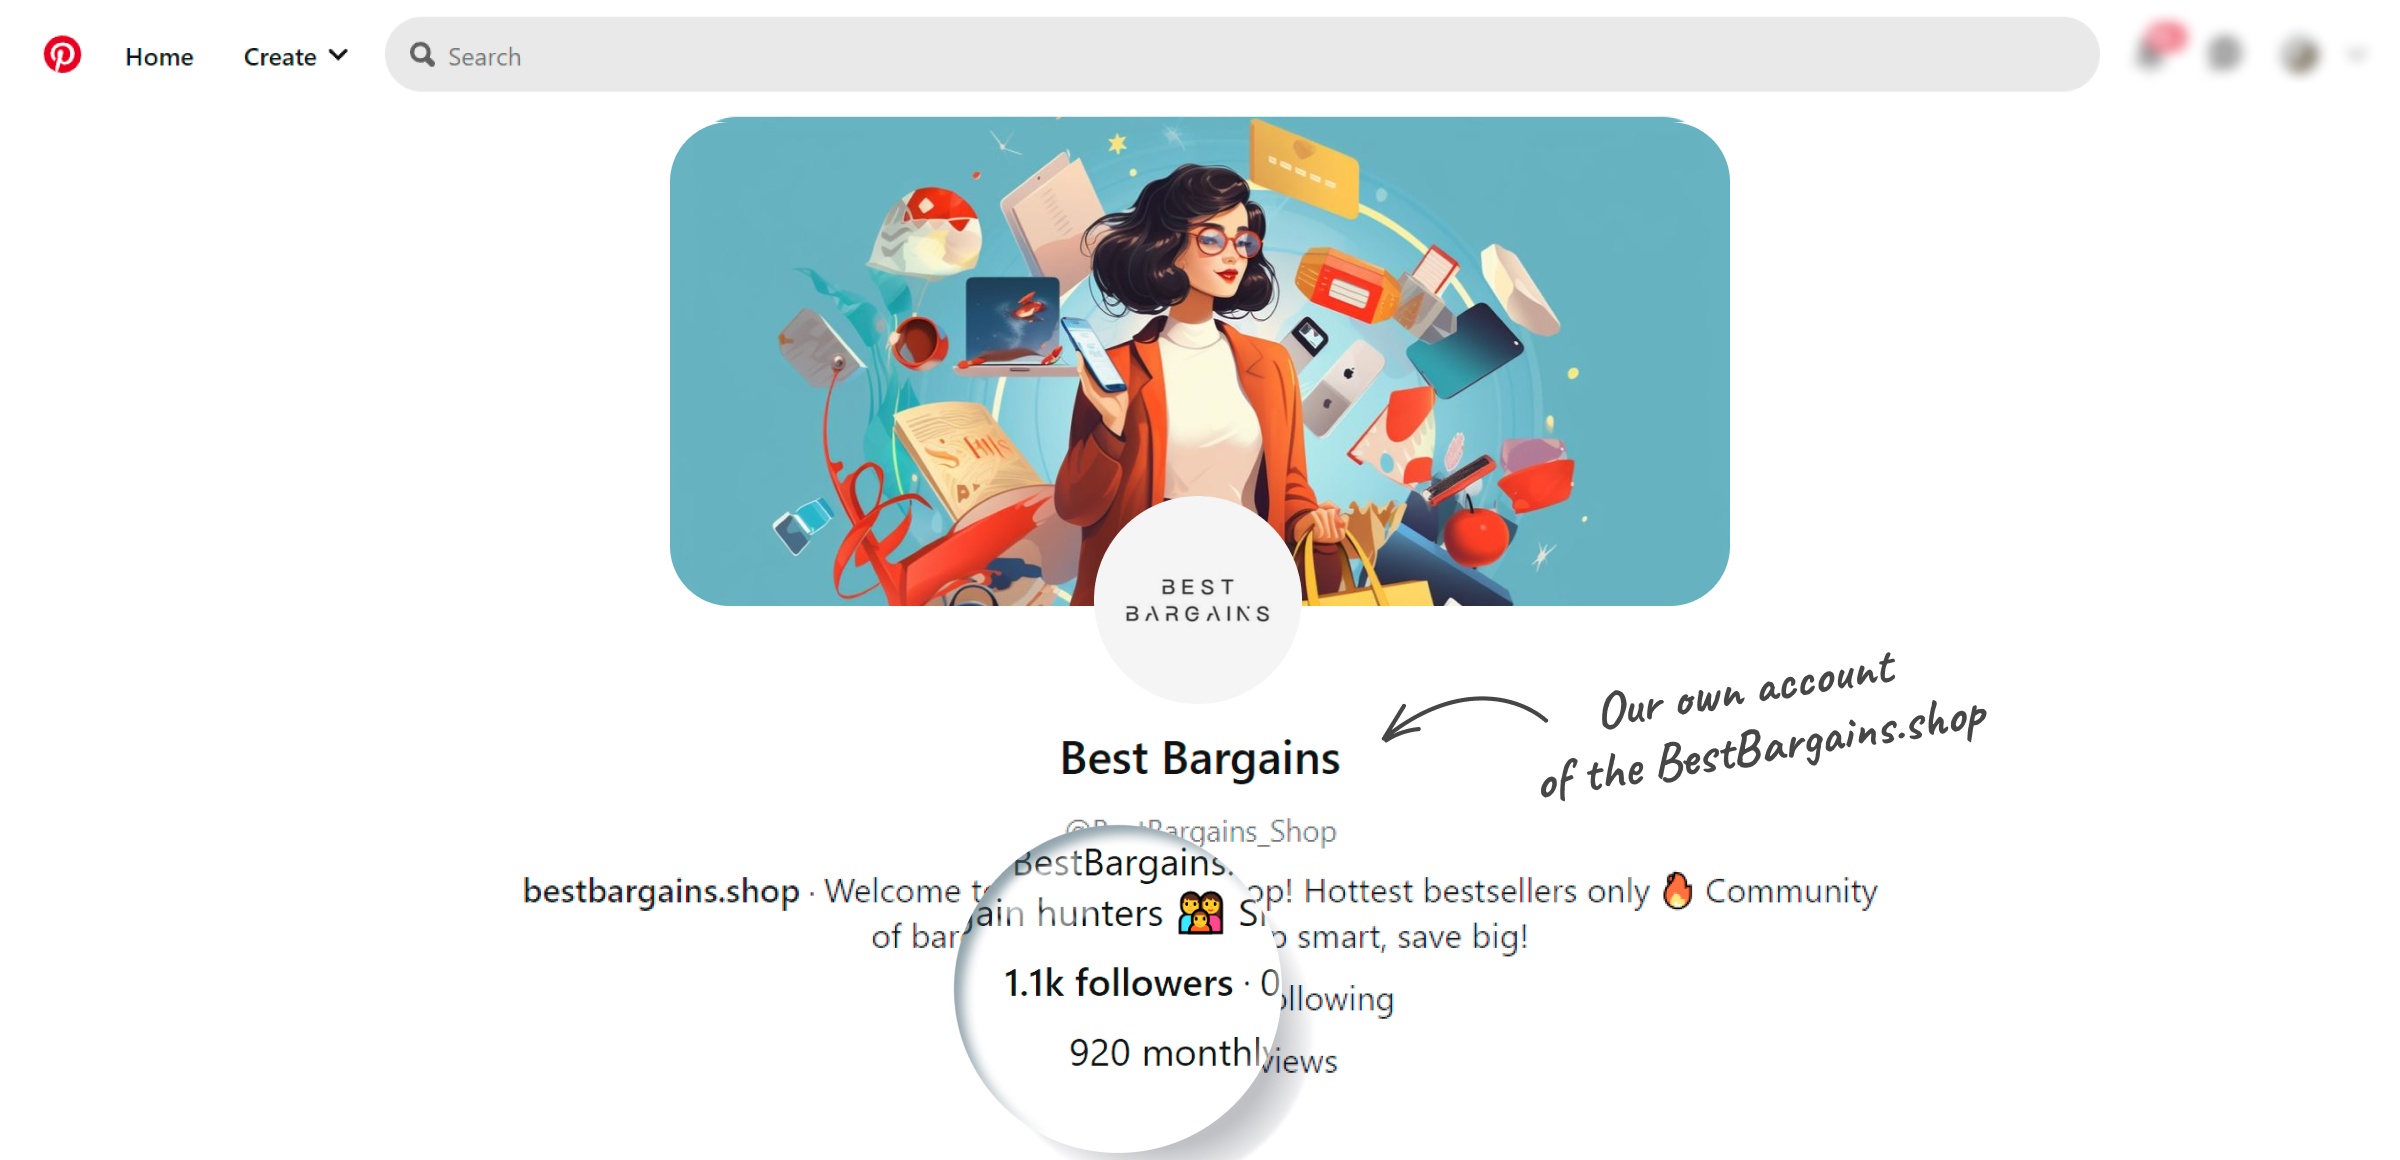Visit the bestbargains.shop website link

point(661,890)
